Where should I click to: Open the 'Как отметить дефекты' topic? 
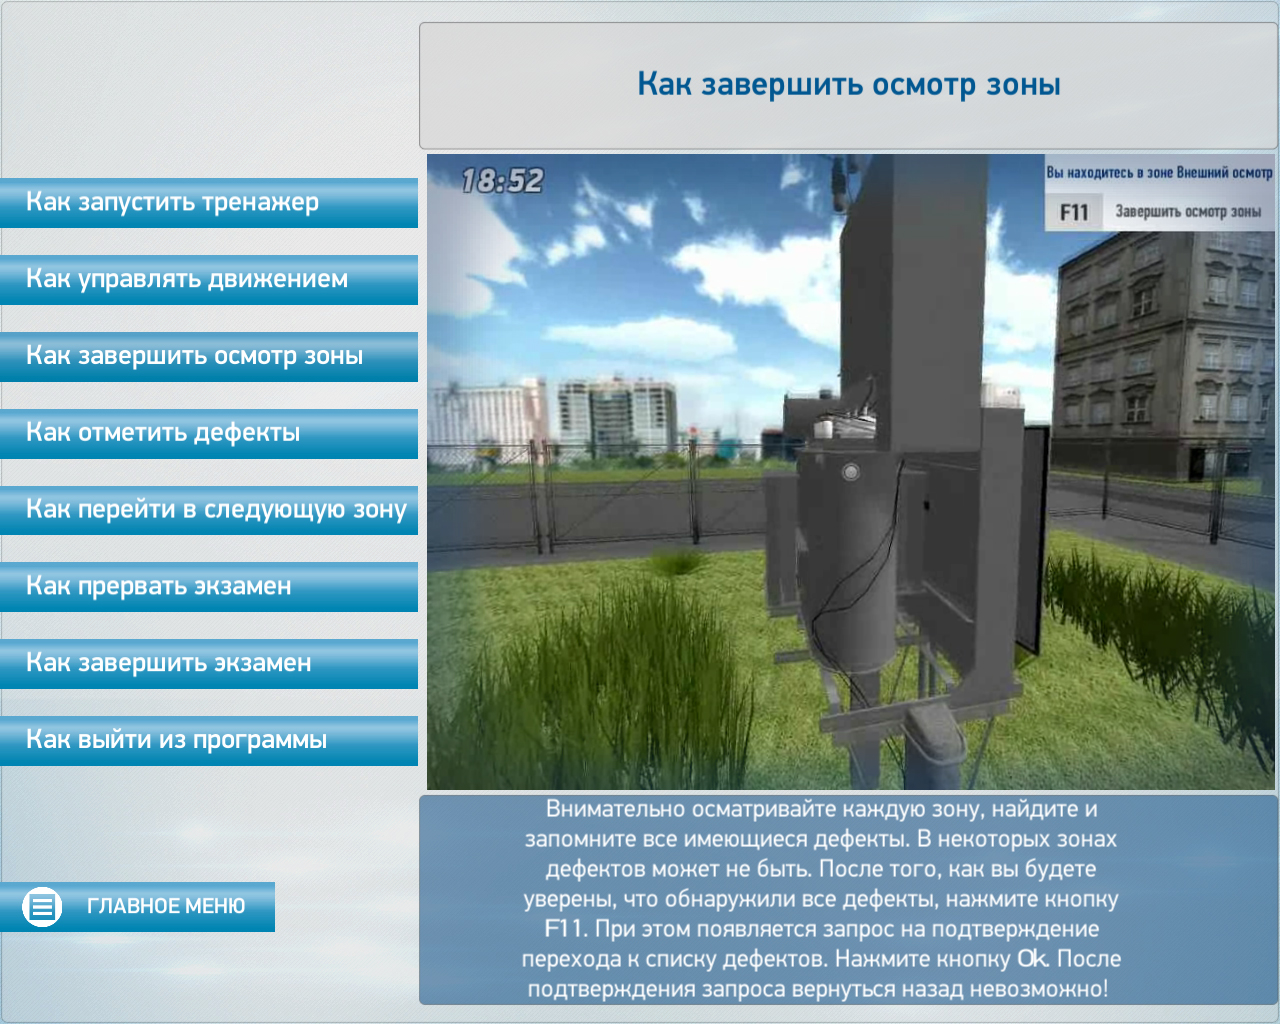(208, 434)
